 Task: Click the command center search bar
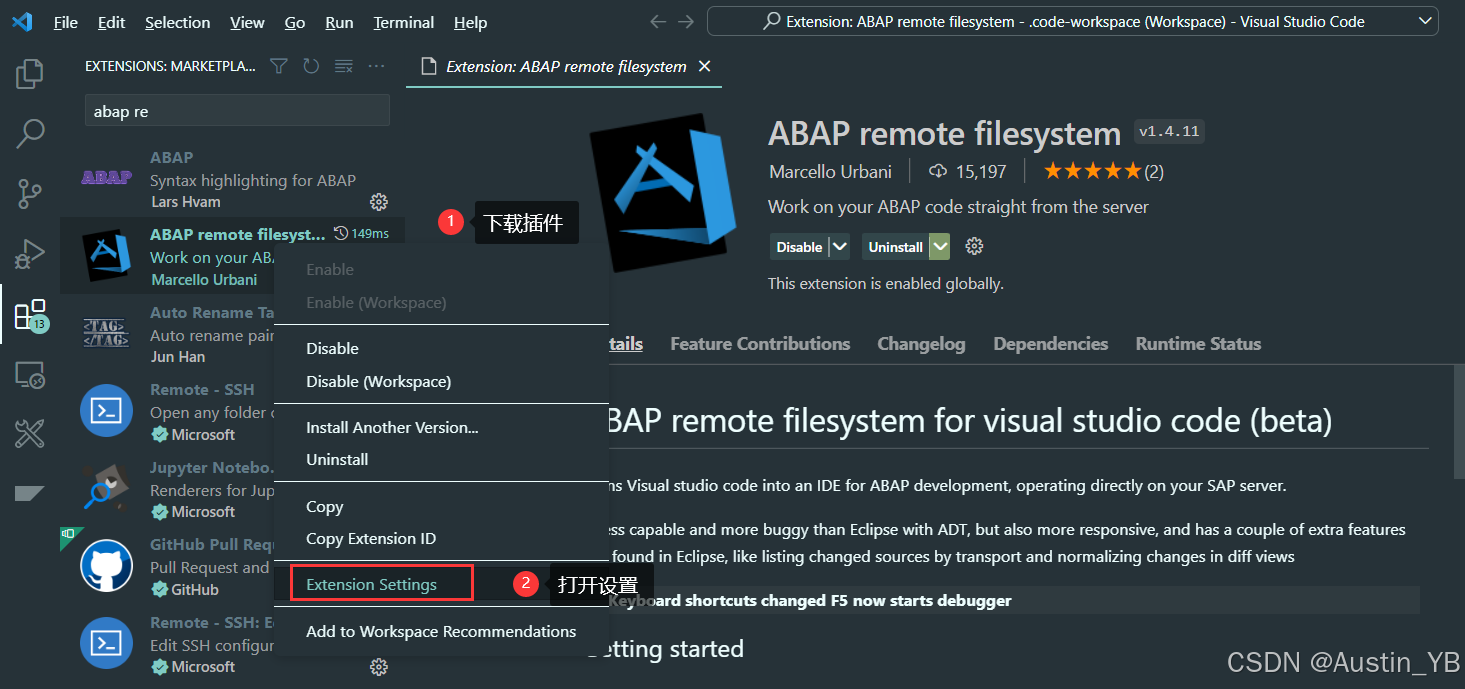[x=1075, y=21]
